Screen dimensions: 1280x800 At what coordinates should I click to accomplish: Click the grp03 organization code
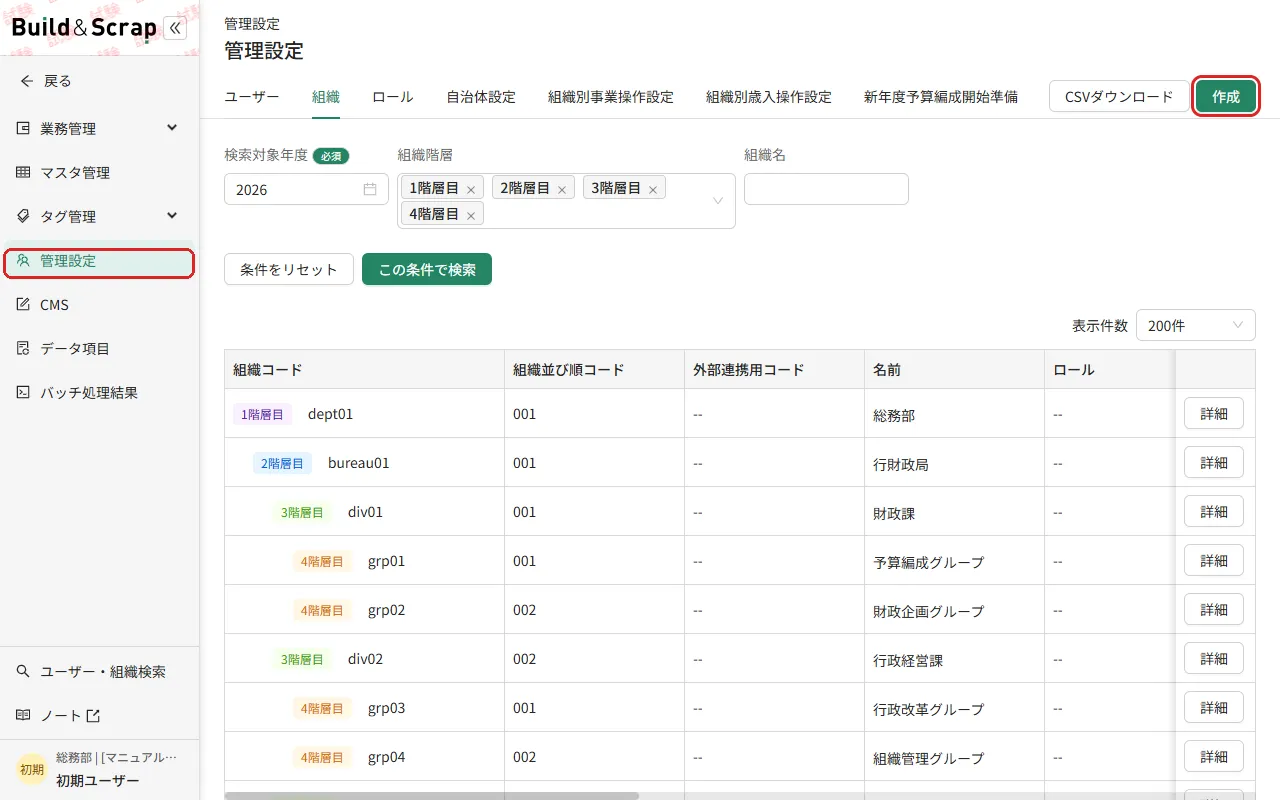(387, 708)
